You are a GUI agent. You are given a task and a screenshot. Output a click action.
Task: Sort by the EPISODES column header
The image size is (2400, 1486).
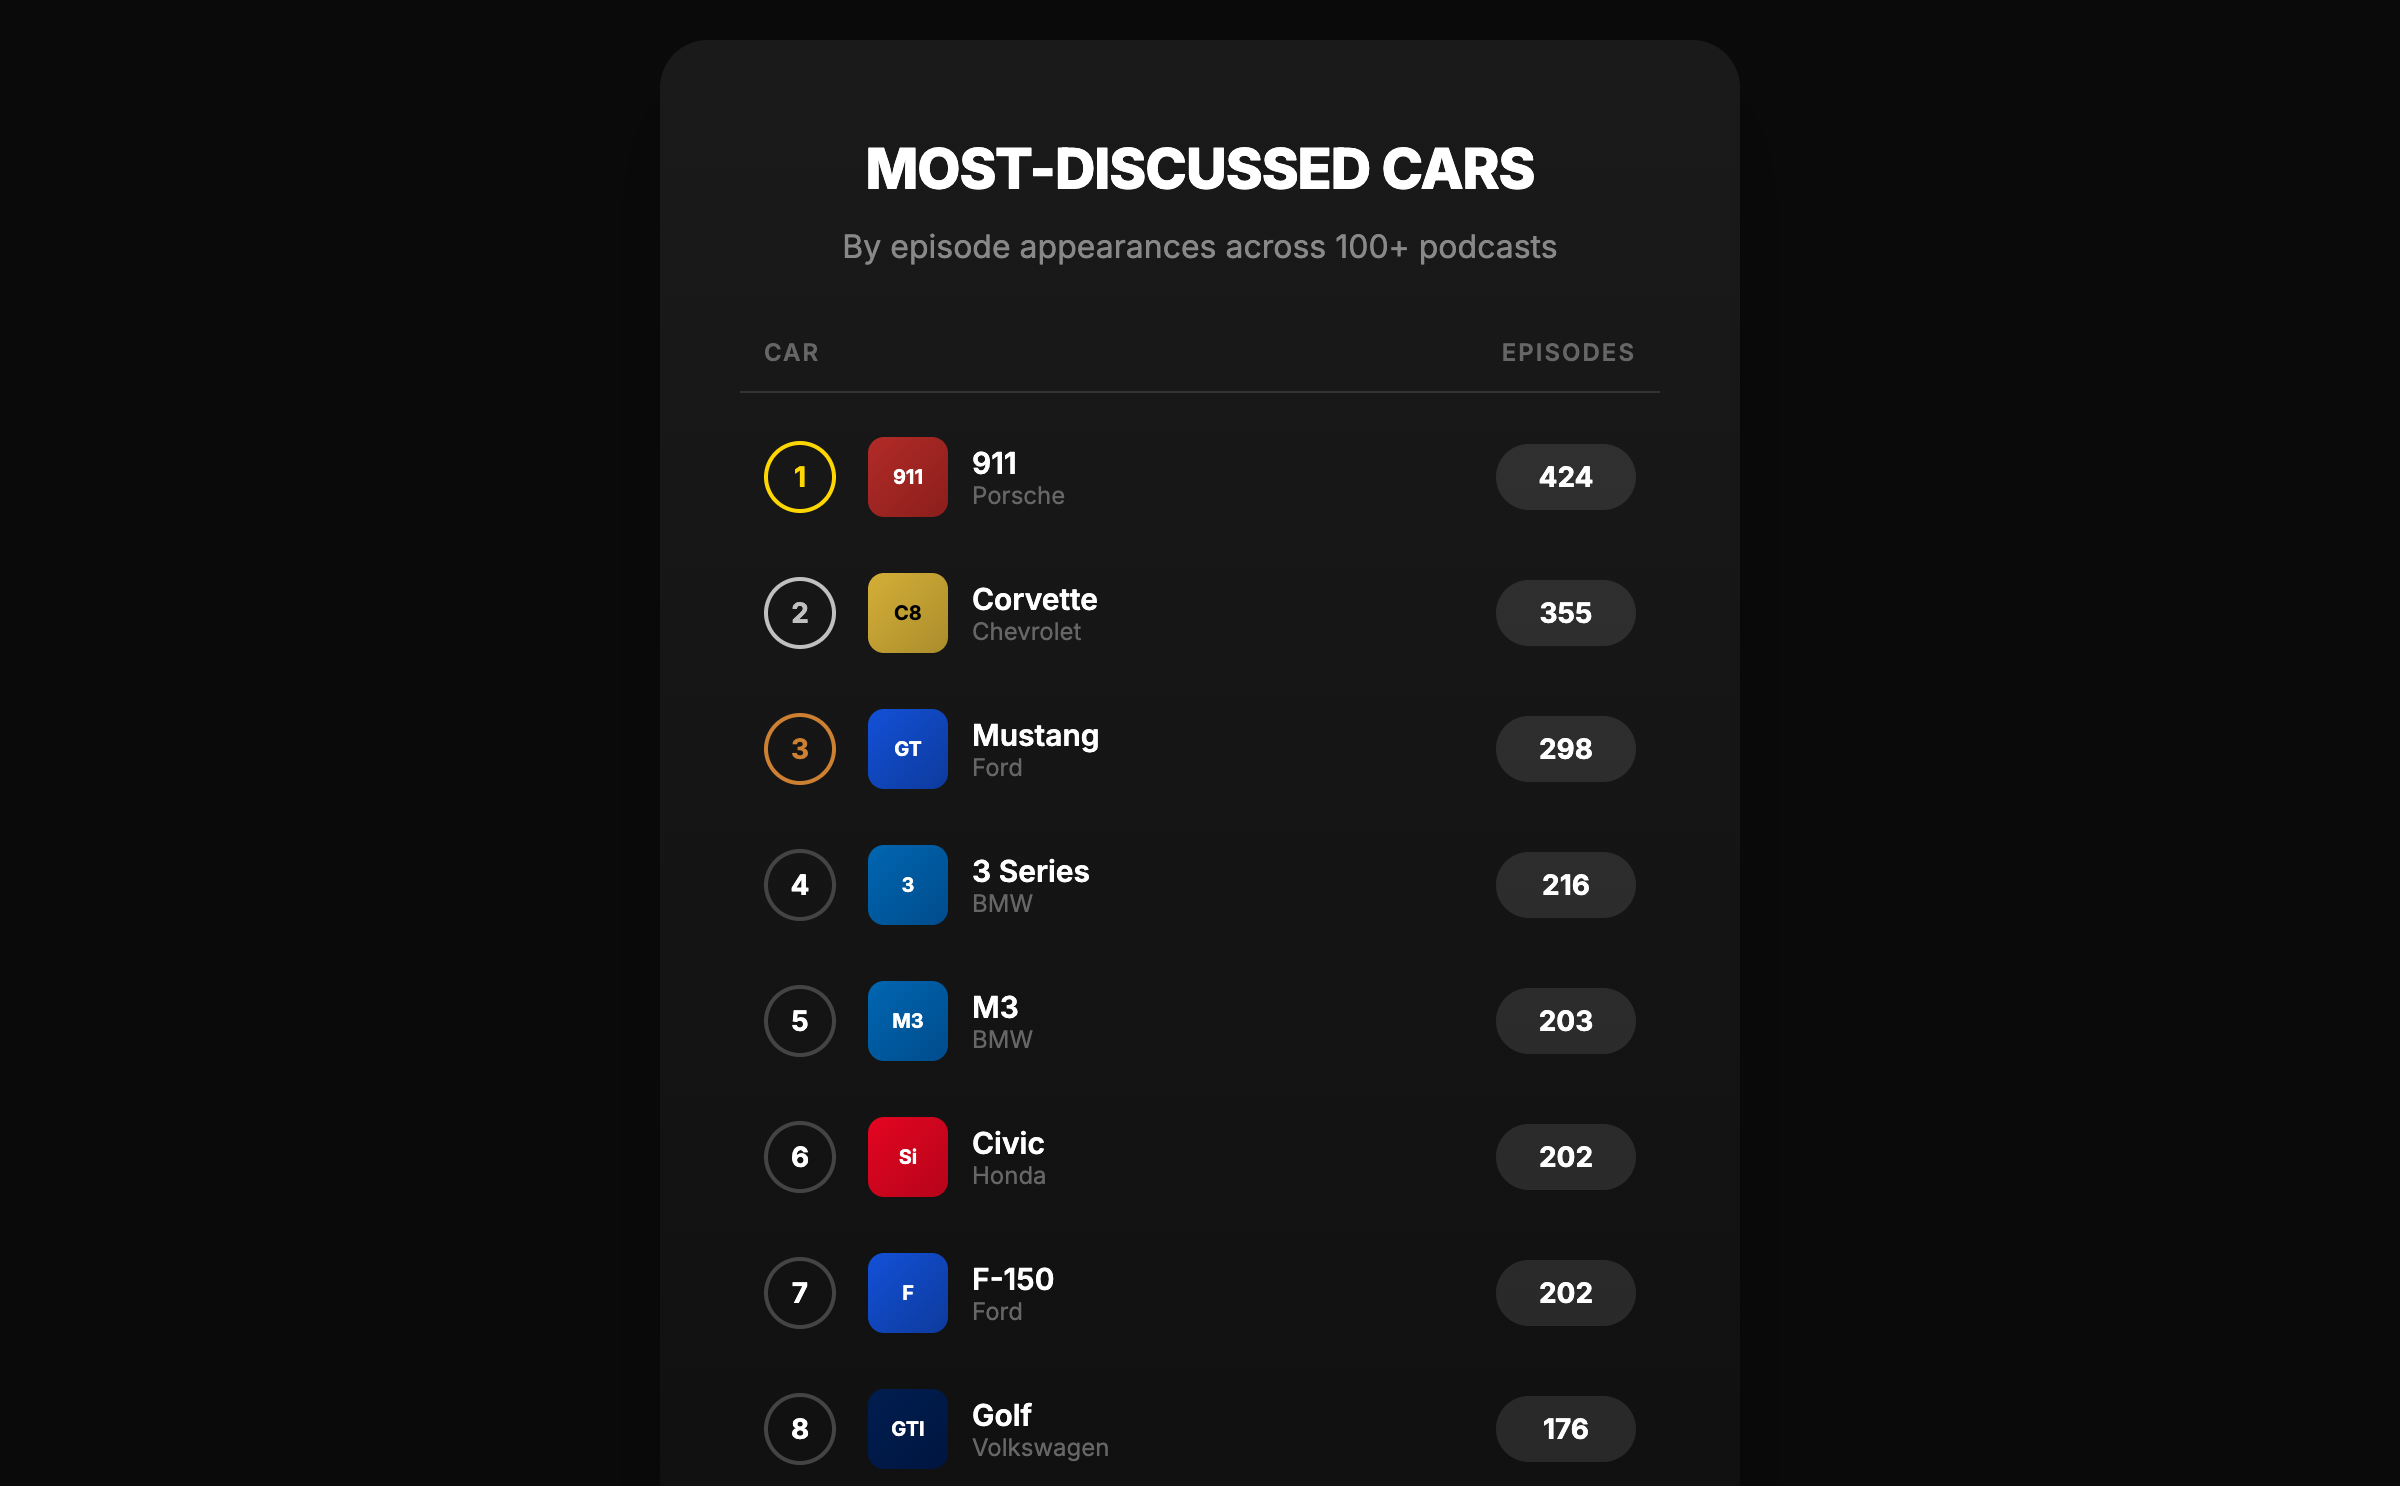pos(1567,353)
